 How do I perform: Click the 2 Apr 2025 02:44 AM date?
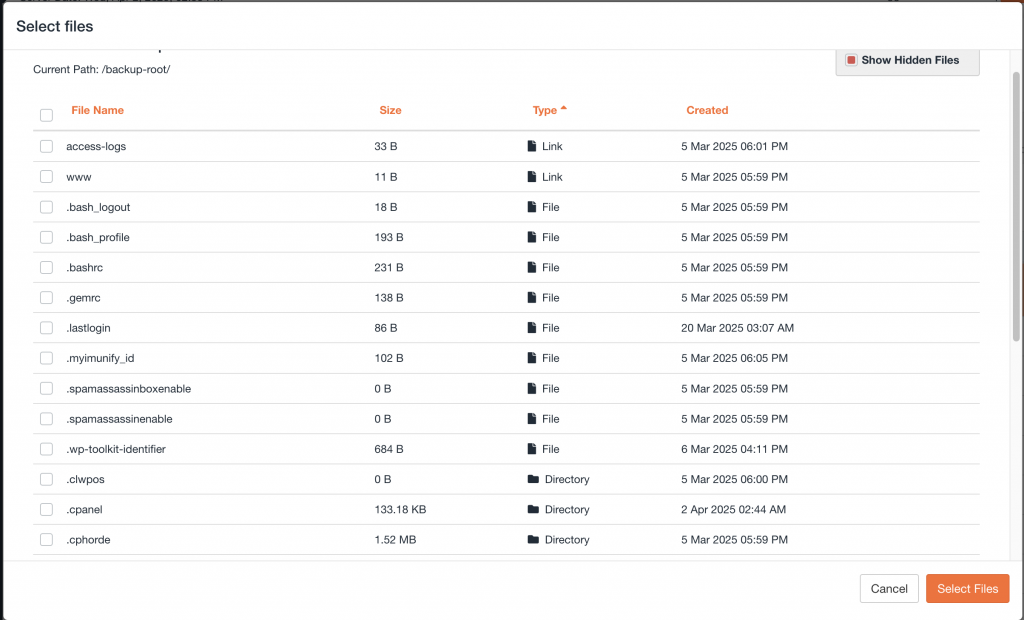[x=733, y=510]
